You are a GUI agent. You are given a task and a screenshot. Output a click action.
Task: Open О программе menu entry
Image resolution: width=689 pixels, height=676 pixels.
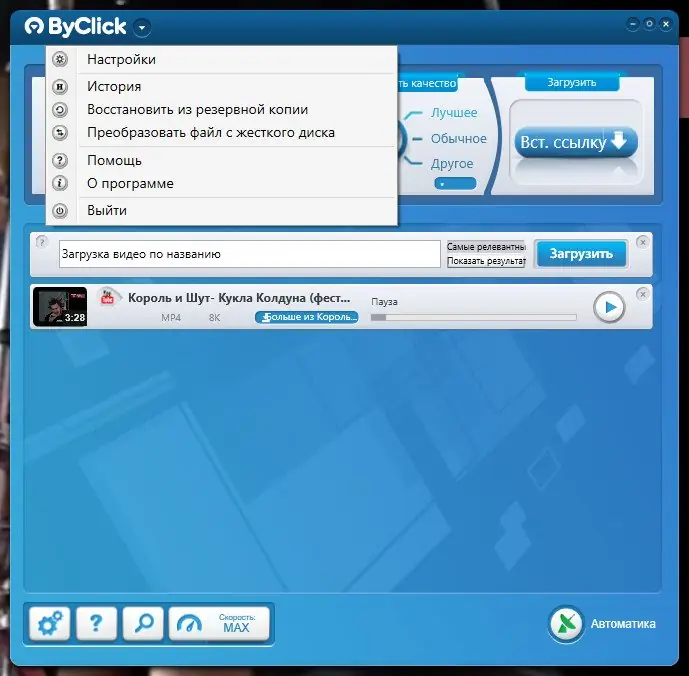pyautogui.click(x=130, y=183)
